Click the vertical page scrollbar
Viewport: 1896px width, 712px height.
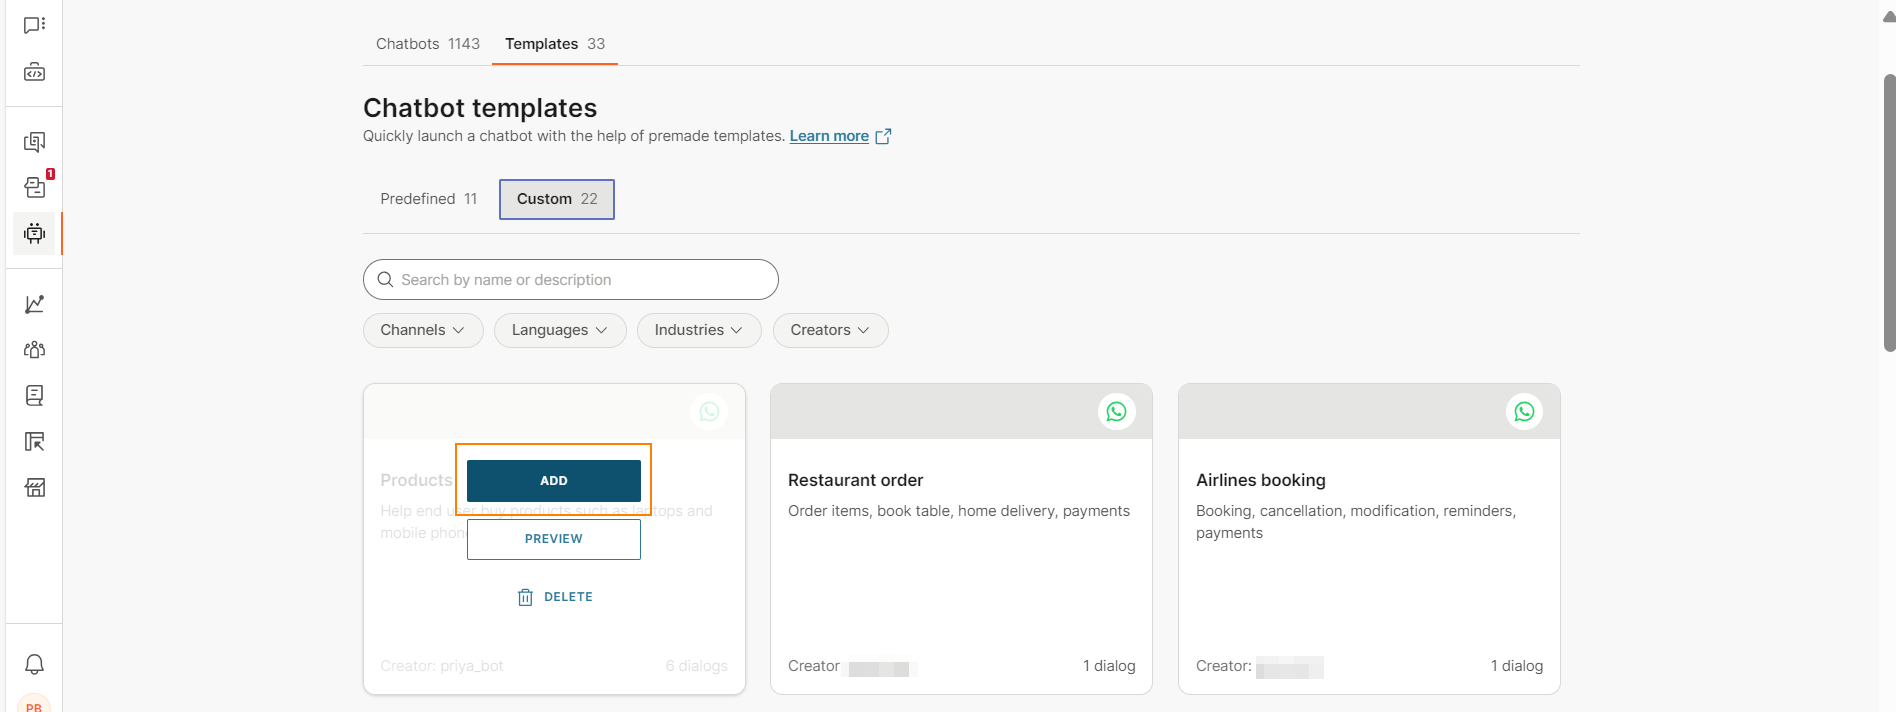point(1889,212)
